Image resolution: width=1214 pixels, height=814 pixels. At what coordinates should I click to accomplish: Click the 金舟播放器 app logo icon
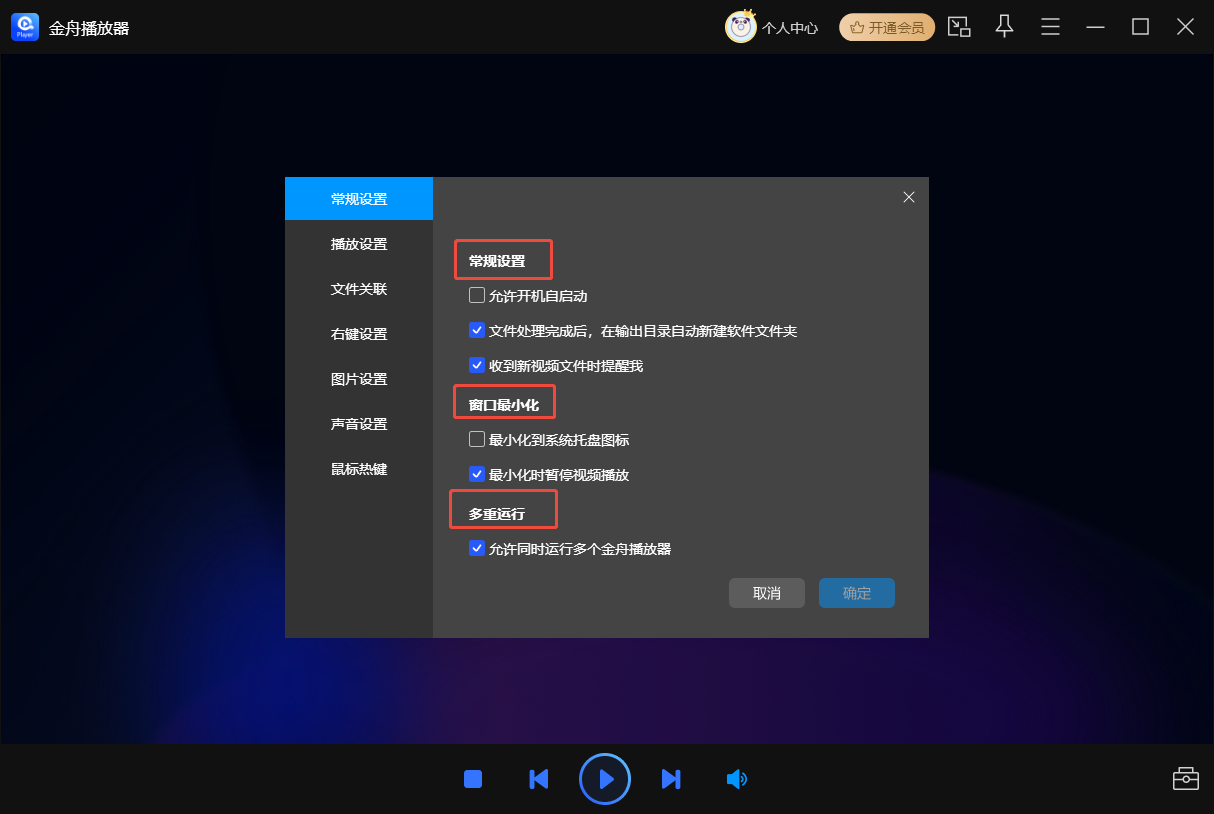coord(25,27)
